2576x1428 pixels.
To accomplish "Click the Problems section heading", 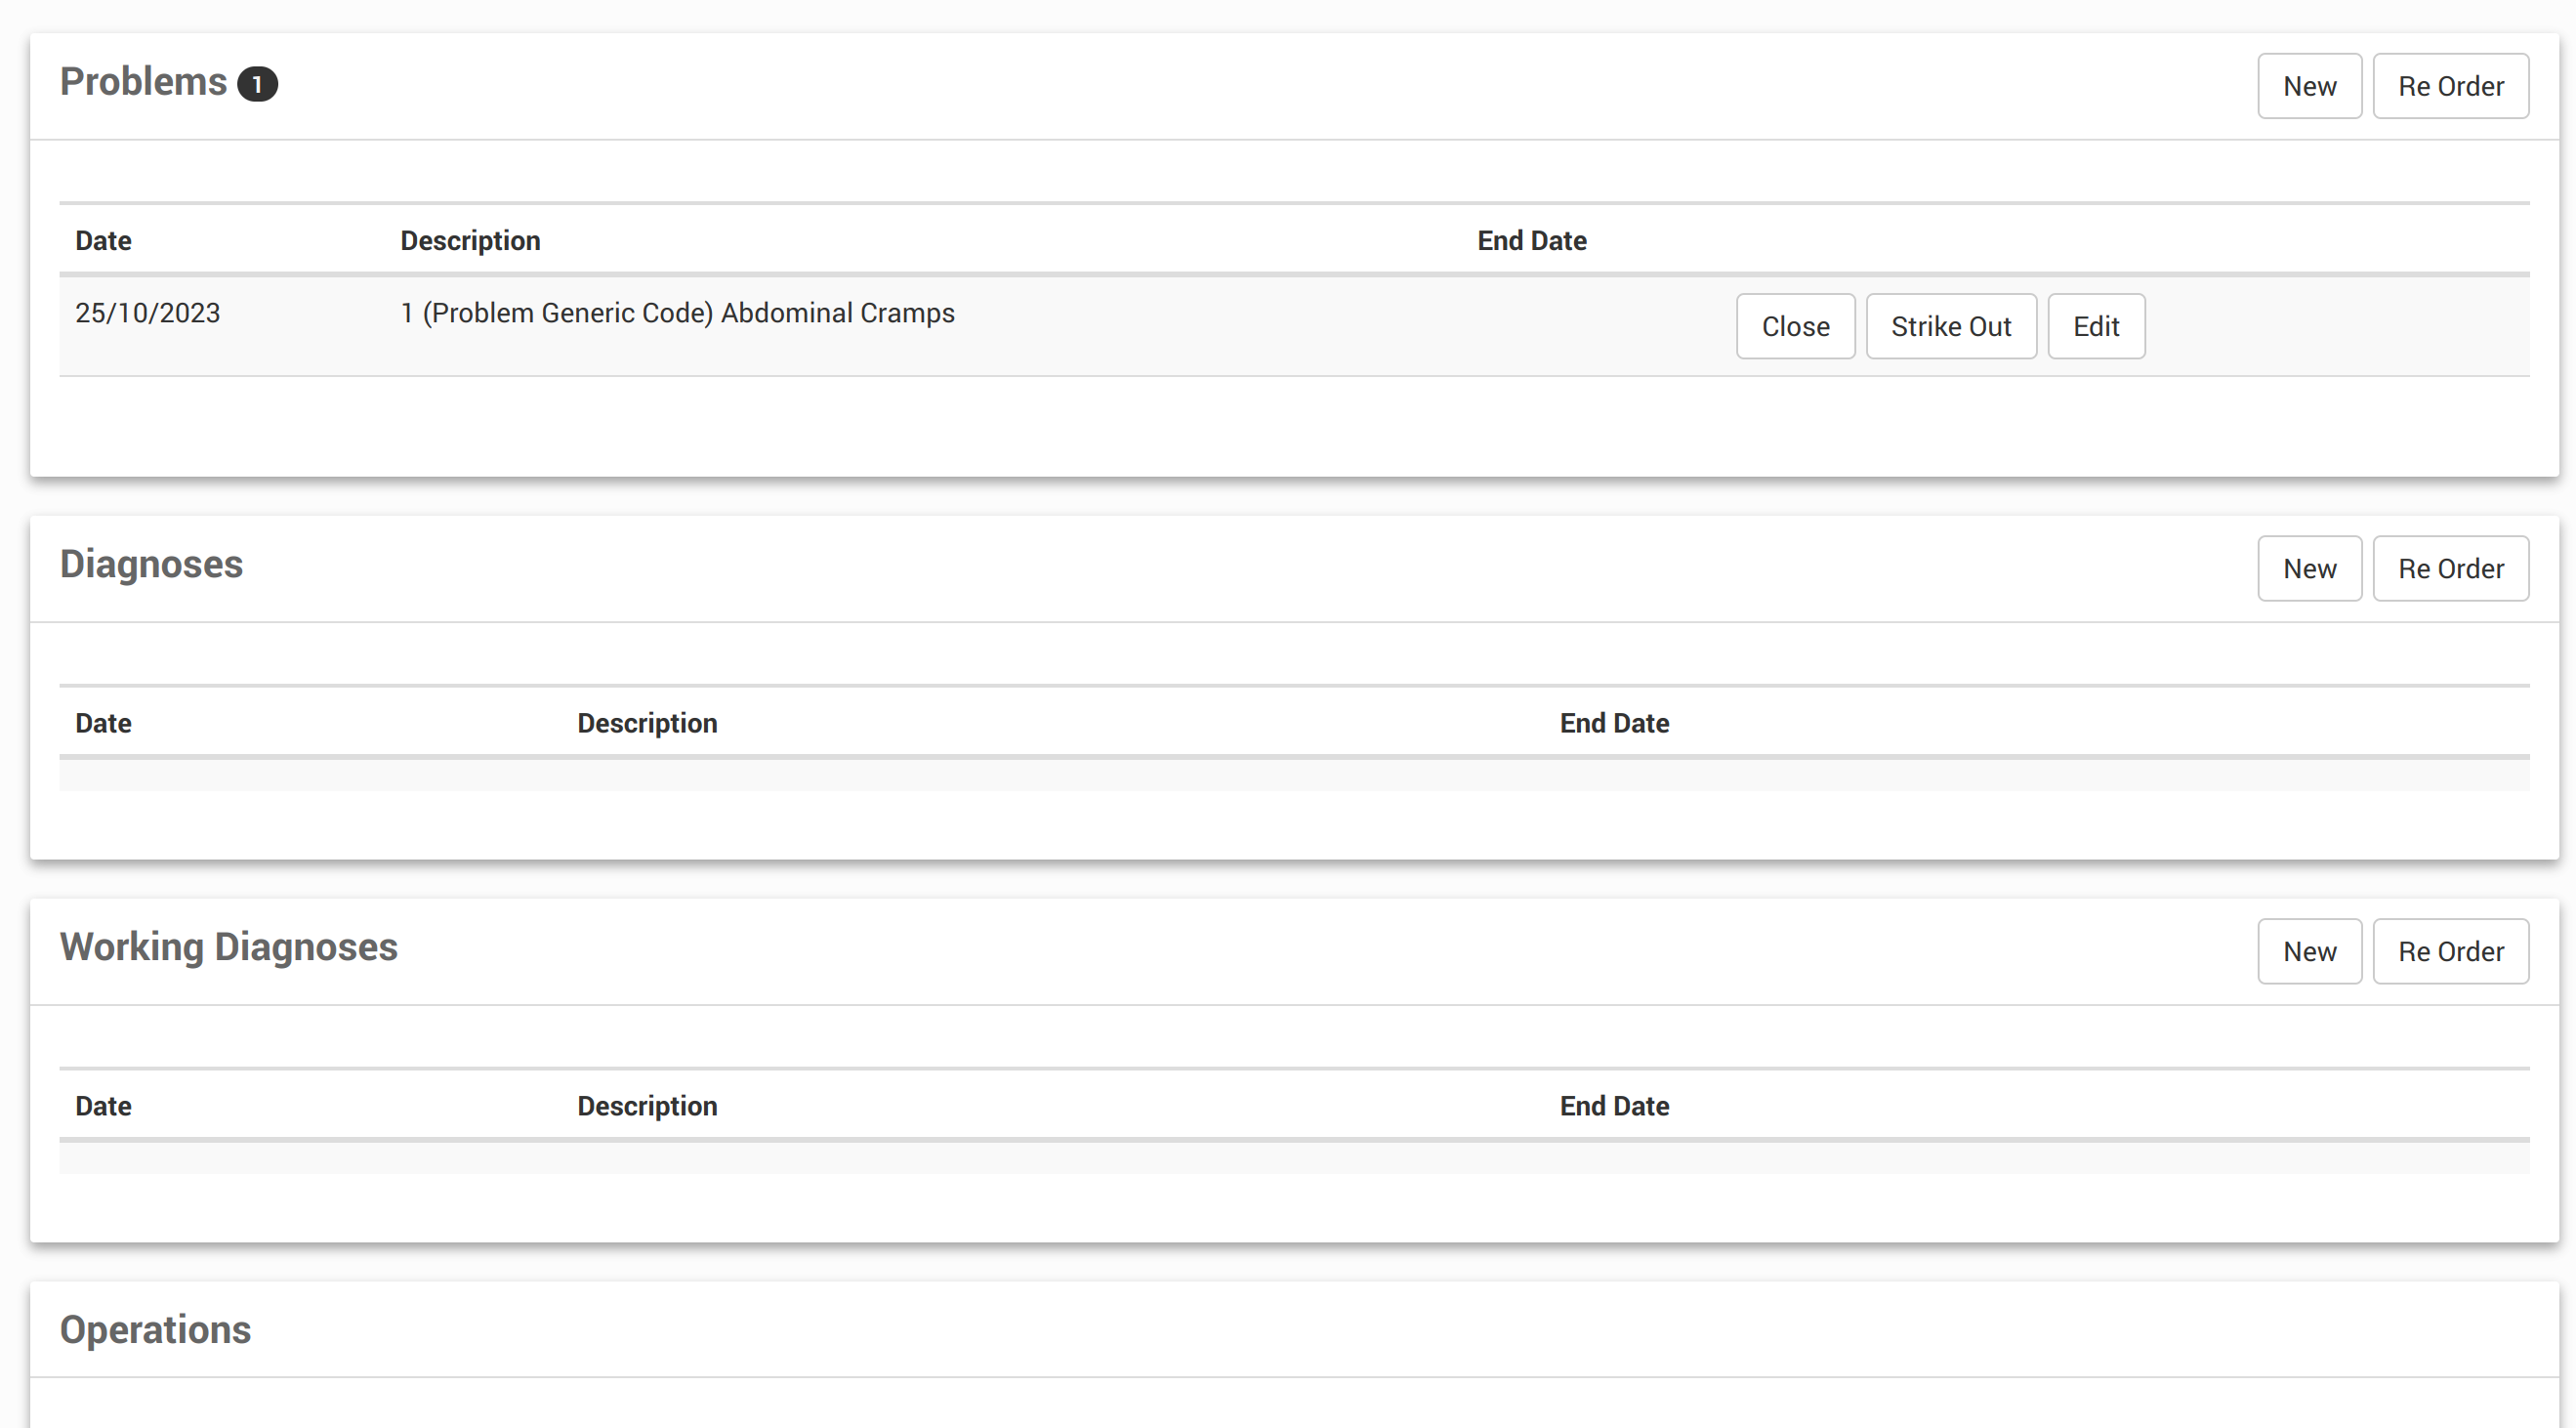I will pyautogui.click(x=144, y=82).
